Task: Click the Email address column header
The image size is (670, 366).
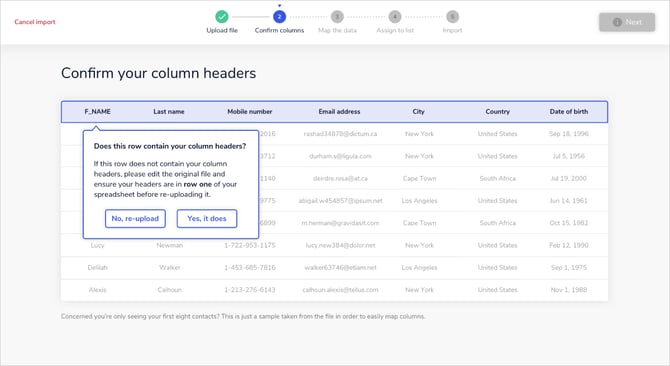Action: (x=339, y=111)
